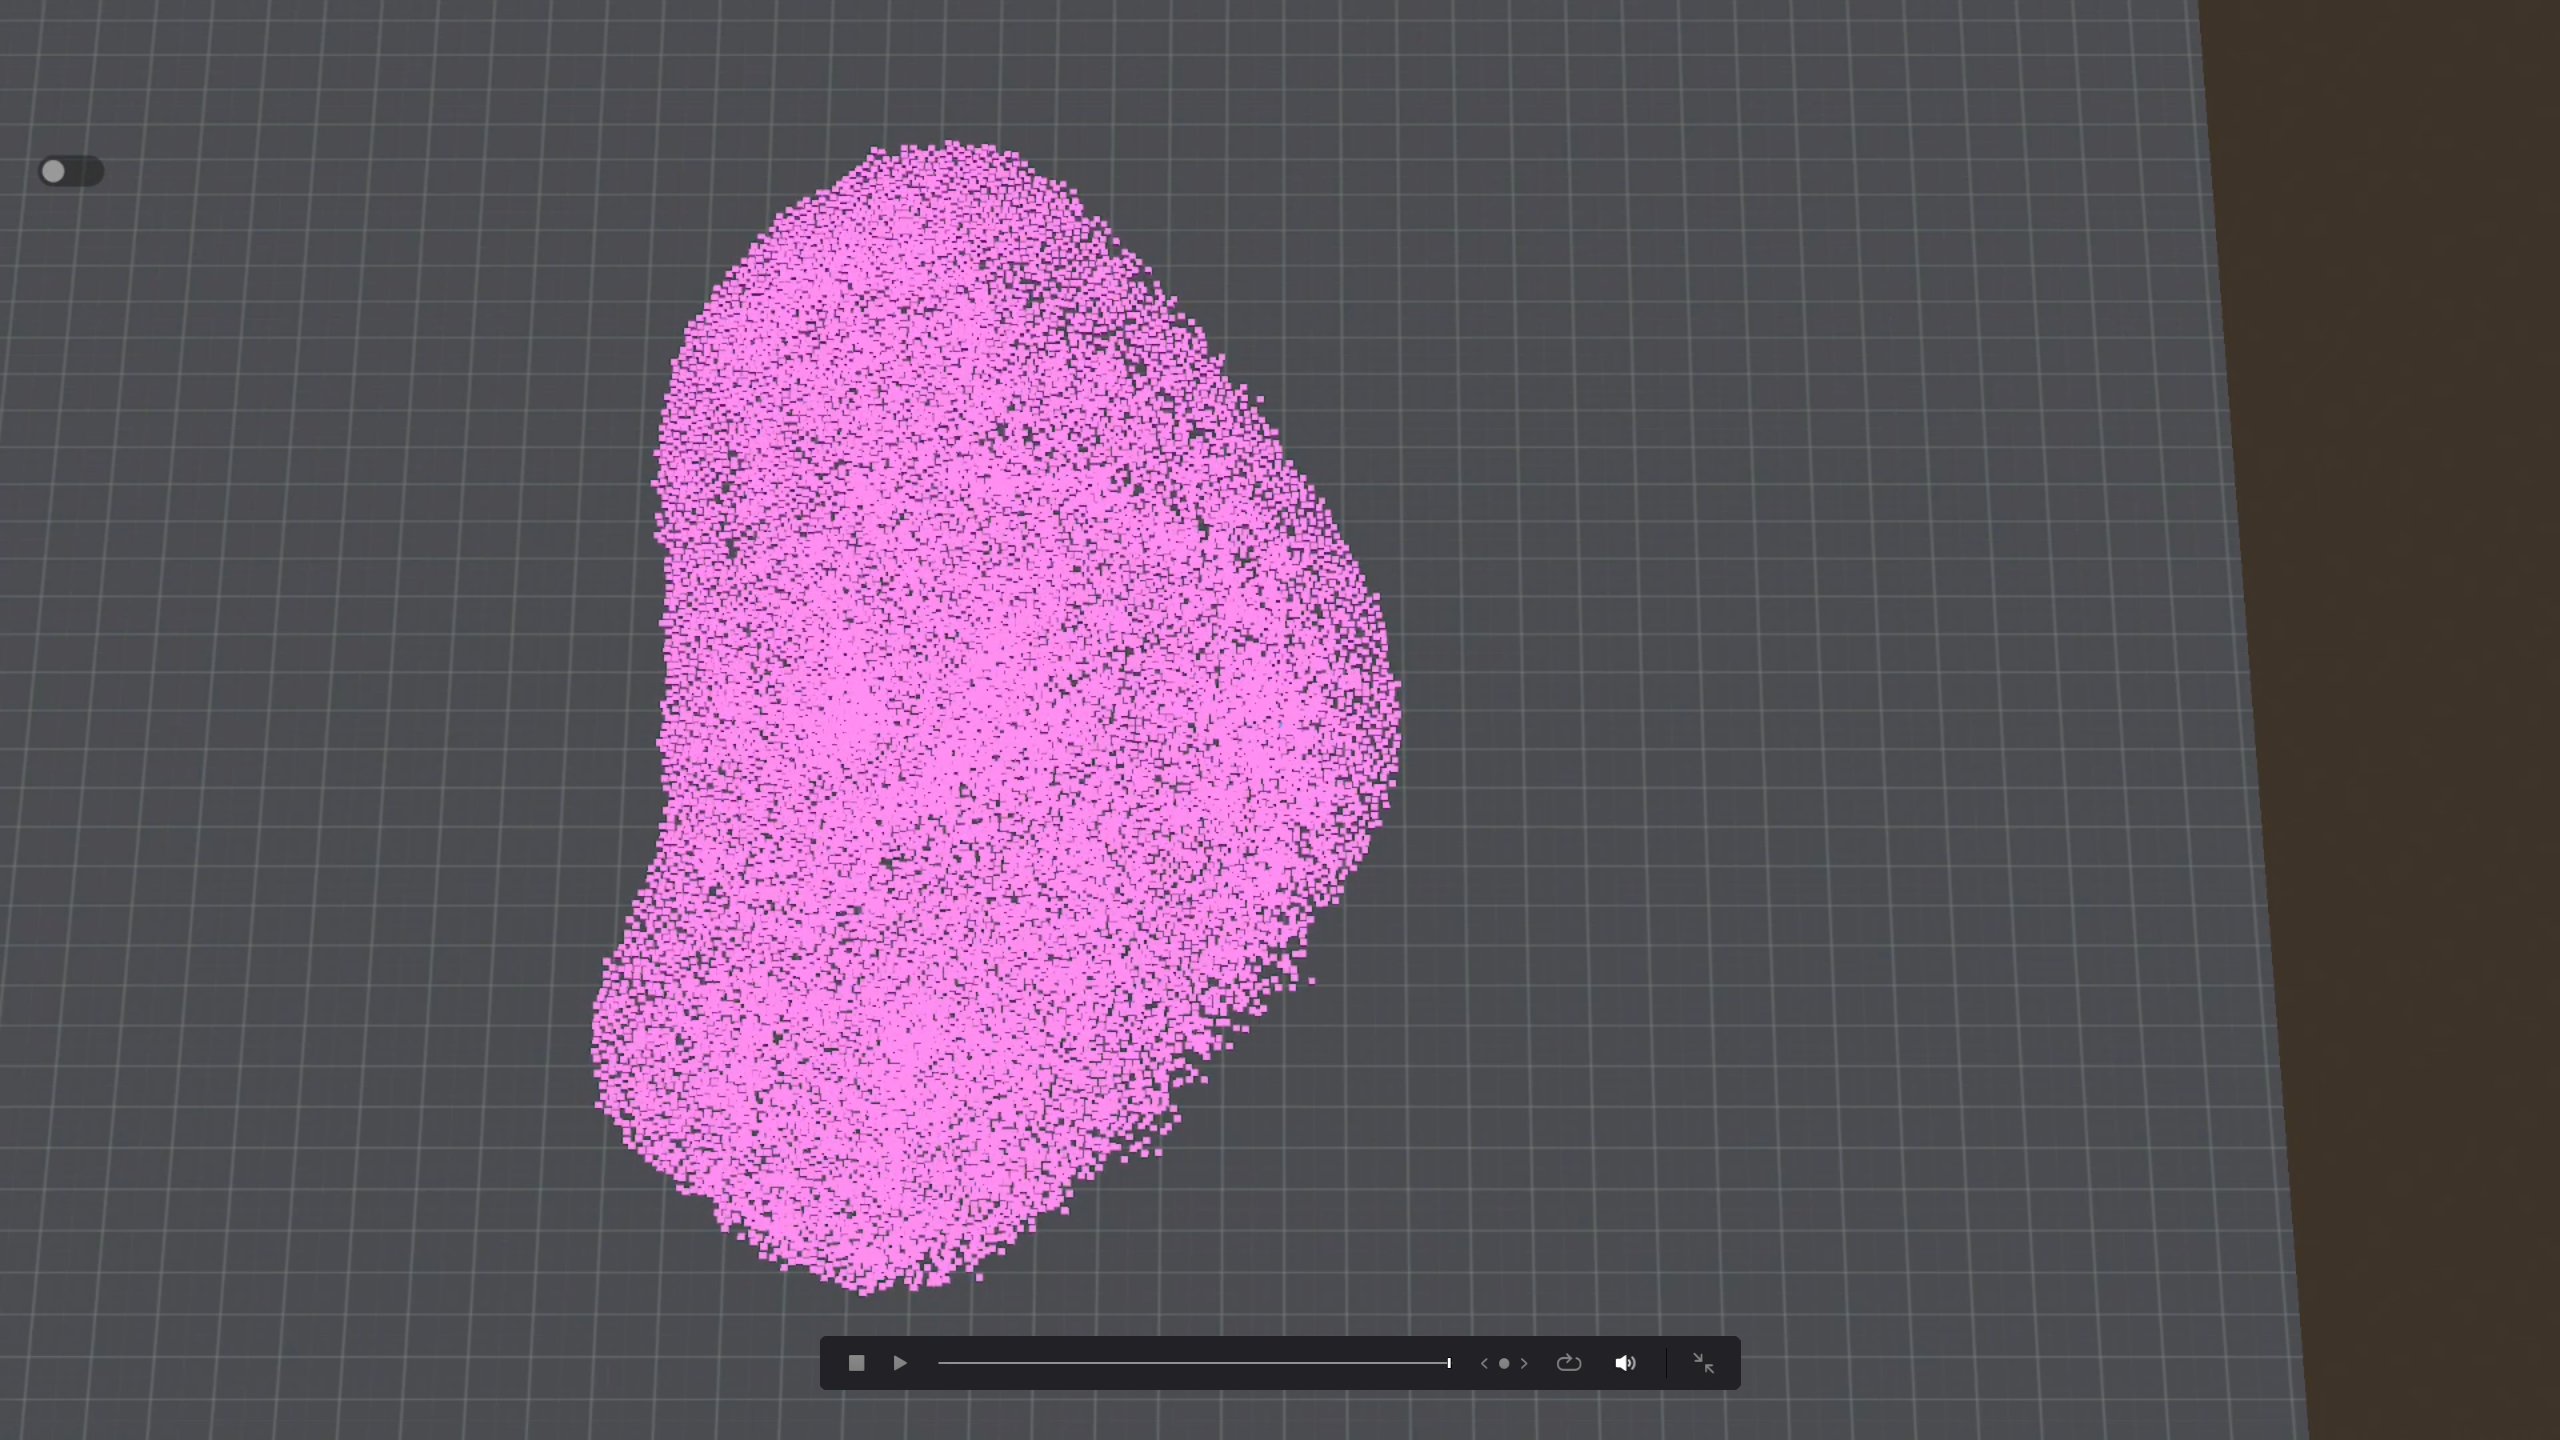Click the playhead marker at the timeline end
This screenshot has width=2560, height=1440.
[x=1448, y=1363]
